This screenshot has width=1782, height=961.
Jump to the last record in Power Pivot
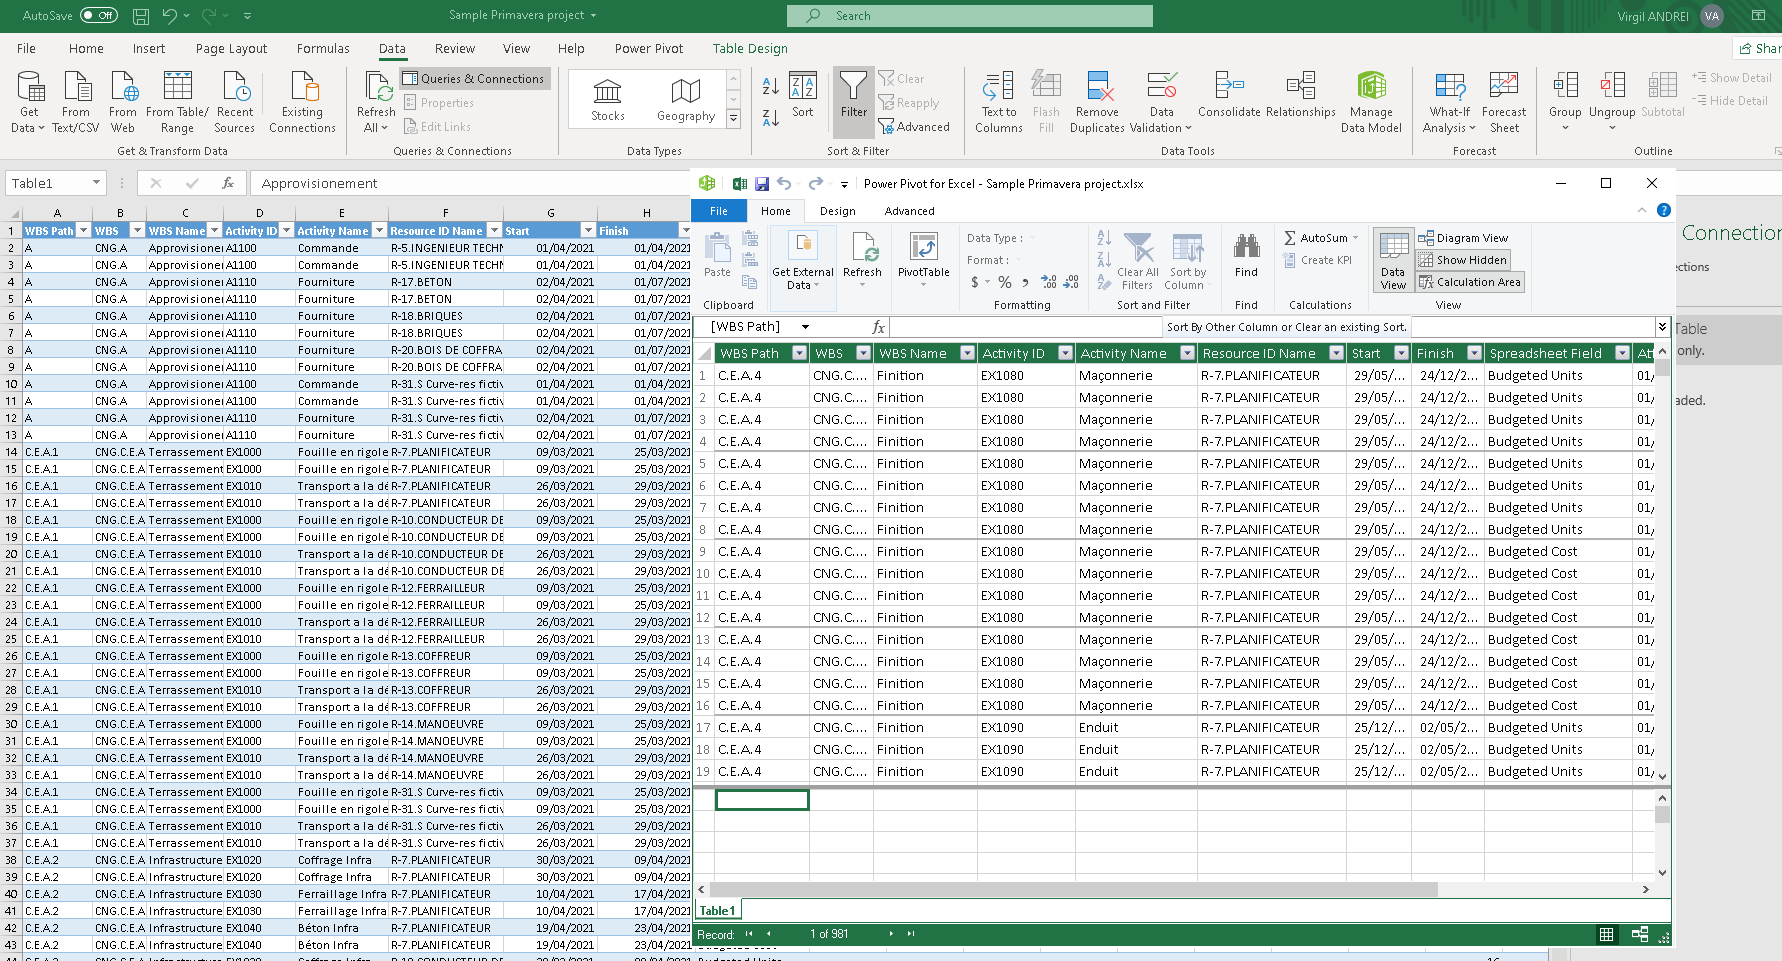911,934
